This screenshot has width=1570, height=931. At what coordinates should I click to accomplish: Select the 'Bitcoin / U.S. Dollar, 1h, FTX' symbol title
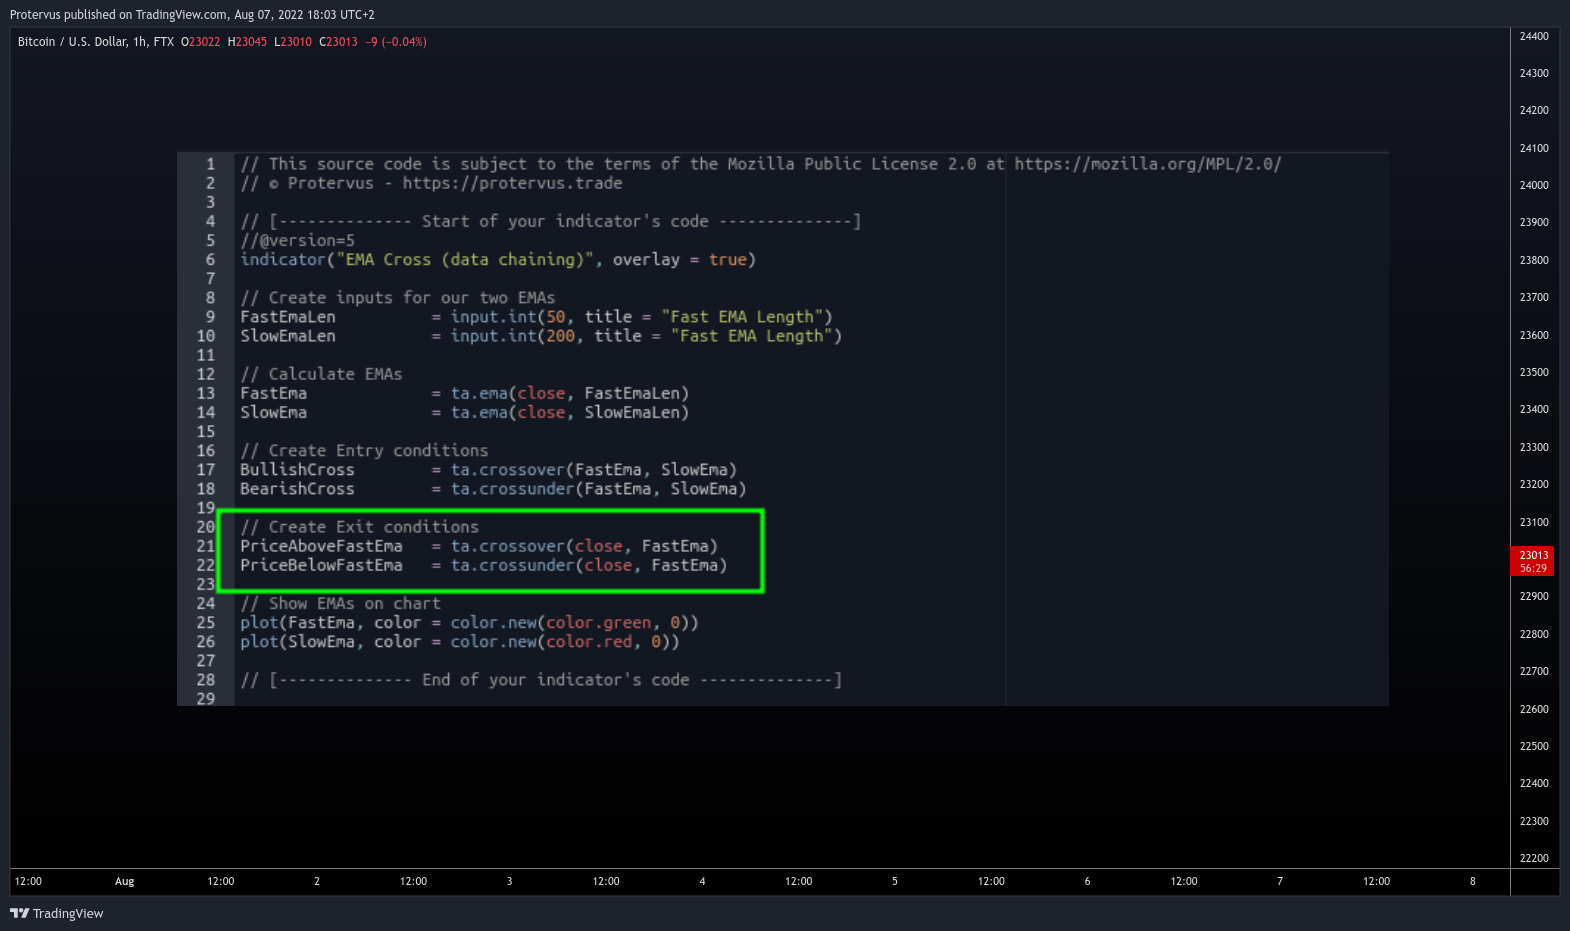(96, 42)
